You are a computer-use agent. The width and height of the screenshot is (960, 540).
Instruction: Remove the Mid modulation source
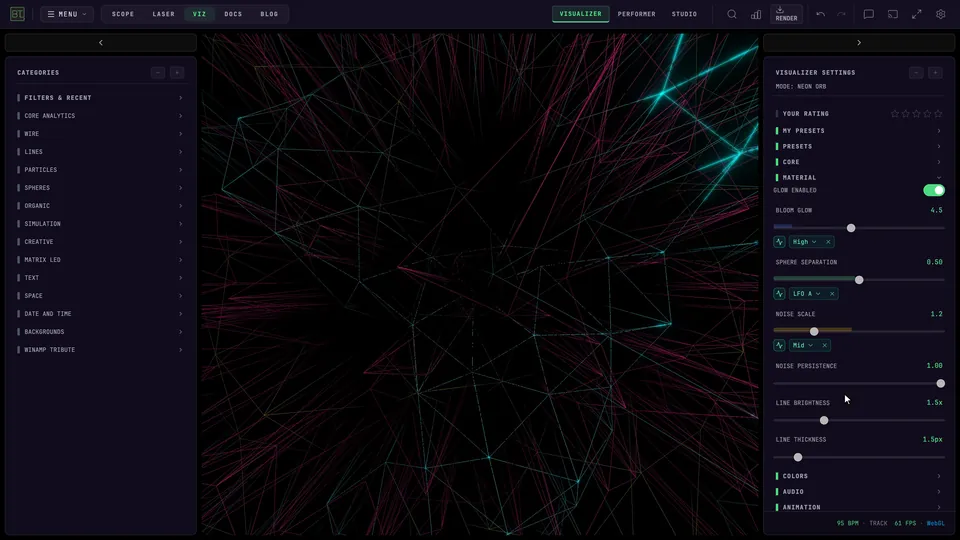[825, 345]
